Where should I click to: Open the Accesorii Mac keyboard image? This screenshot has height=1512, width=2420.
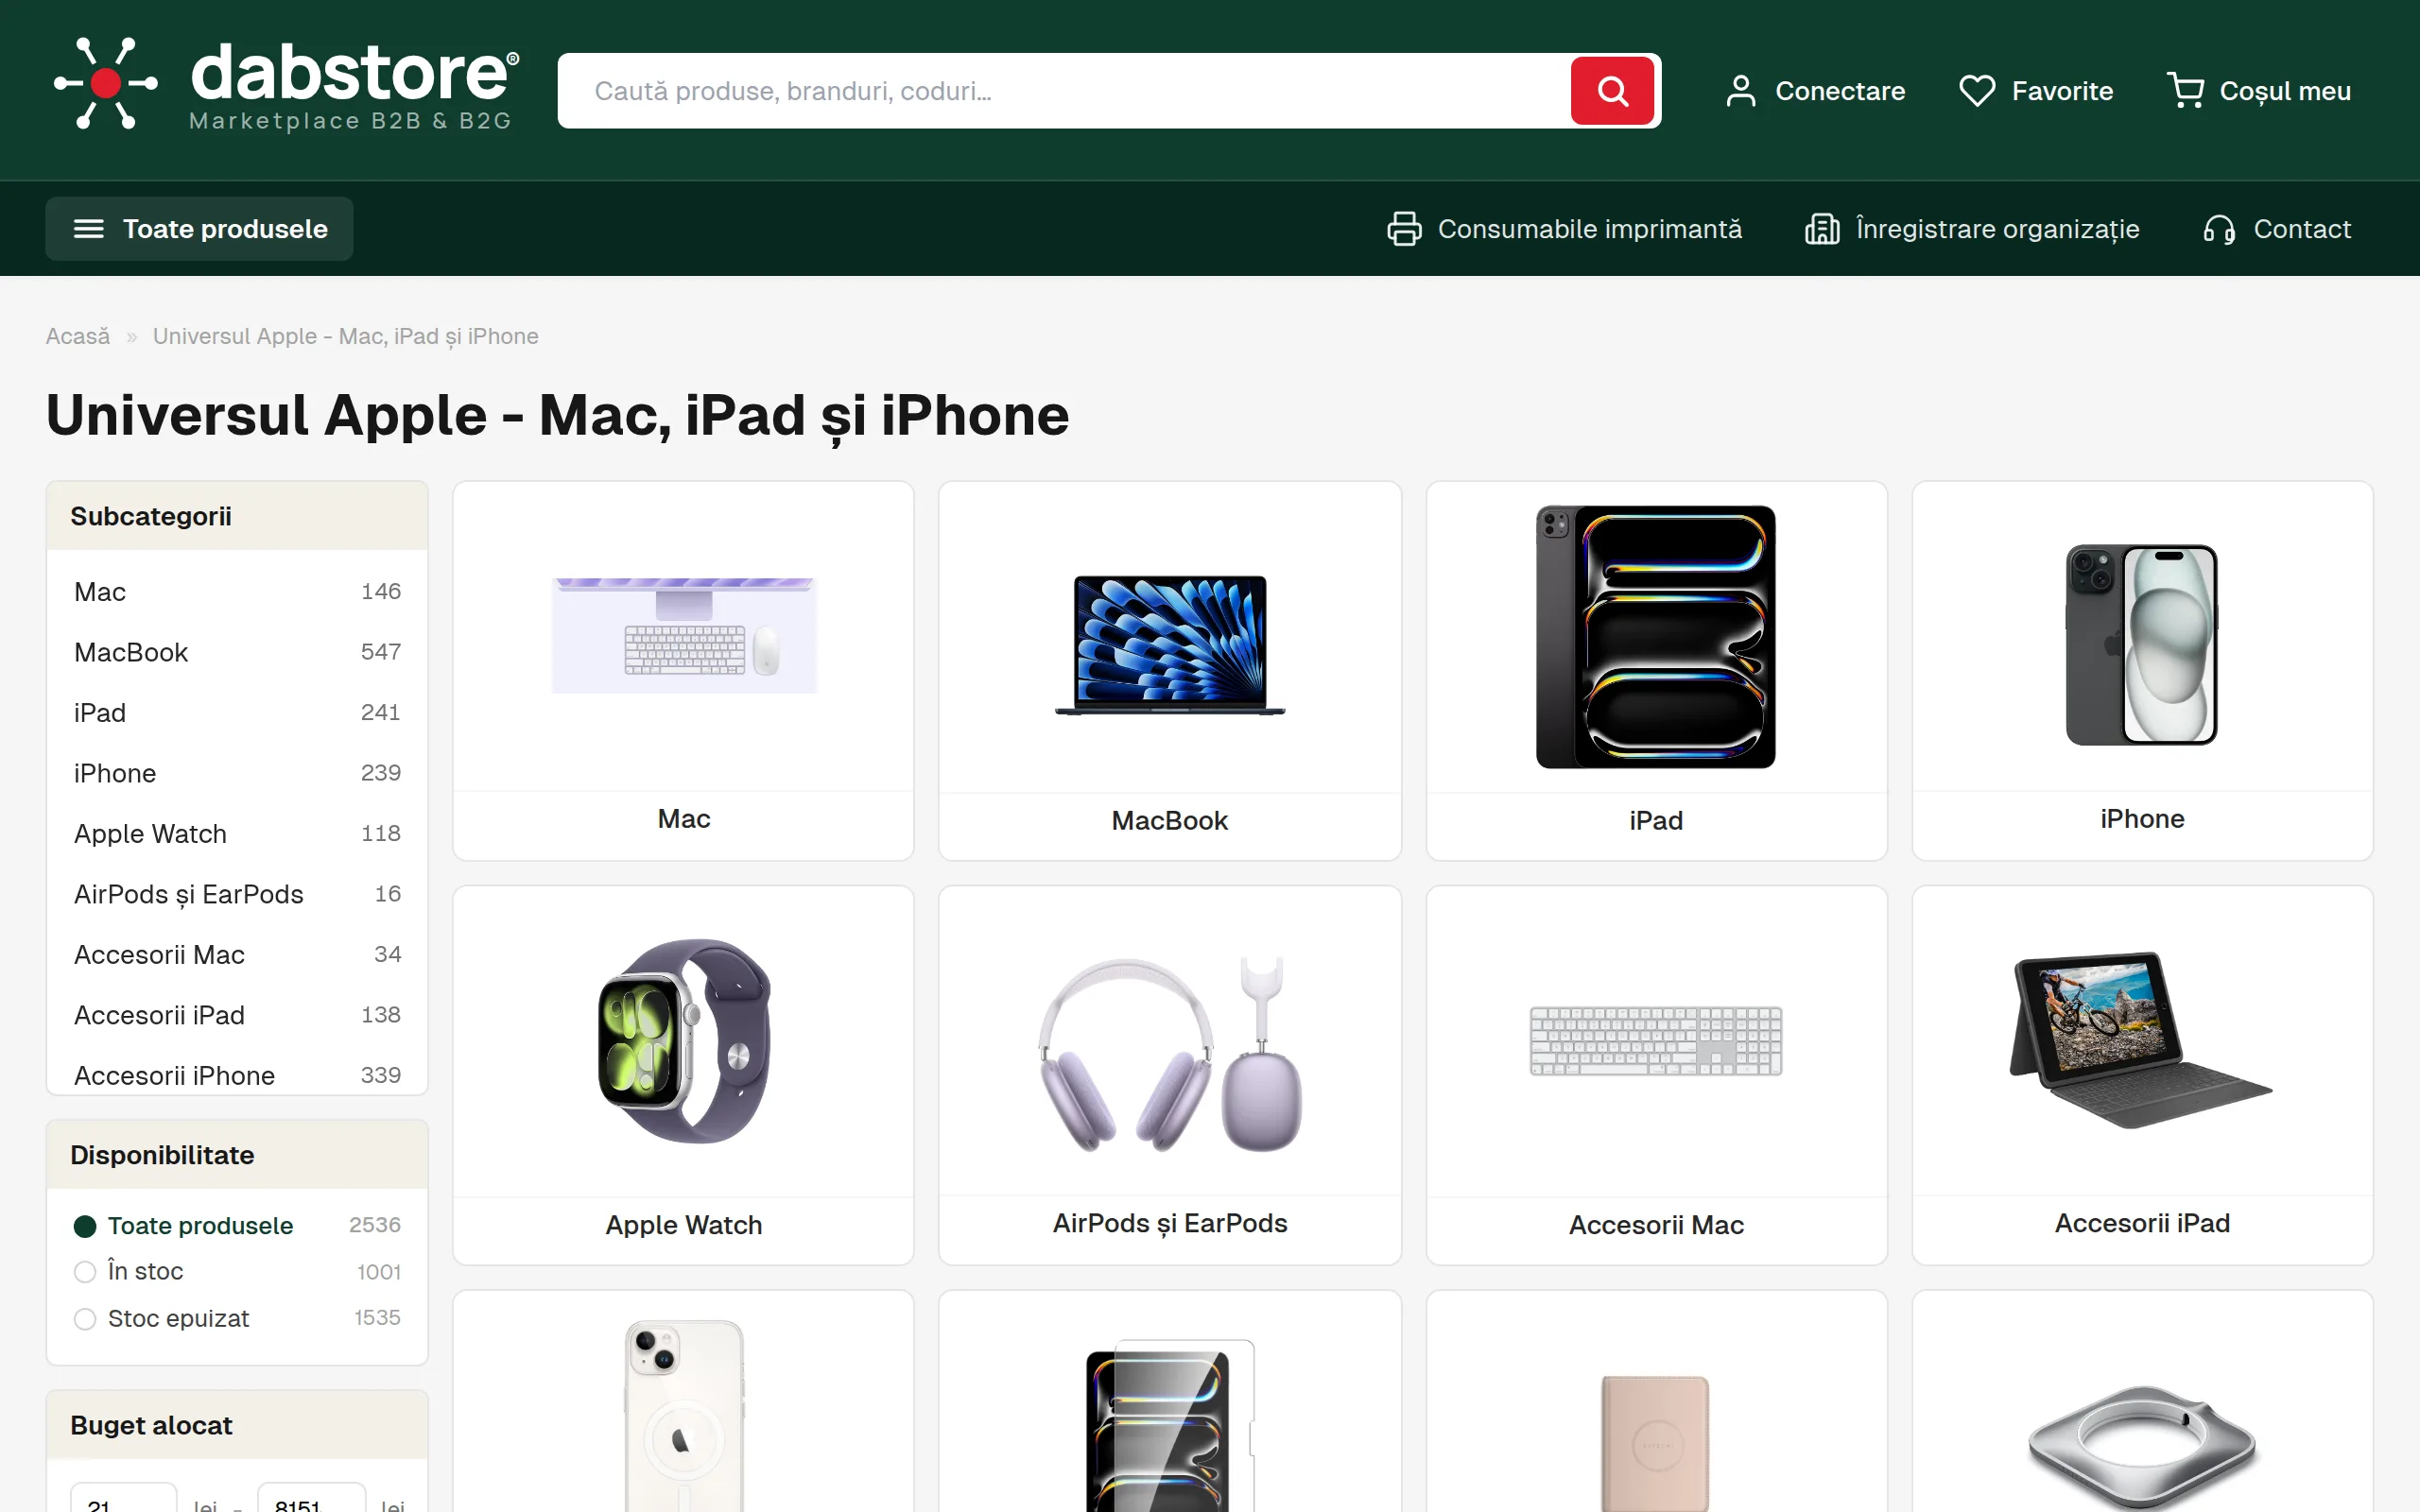coord(1656,1041)
